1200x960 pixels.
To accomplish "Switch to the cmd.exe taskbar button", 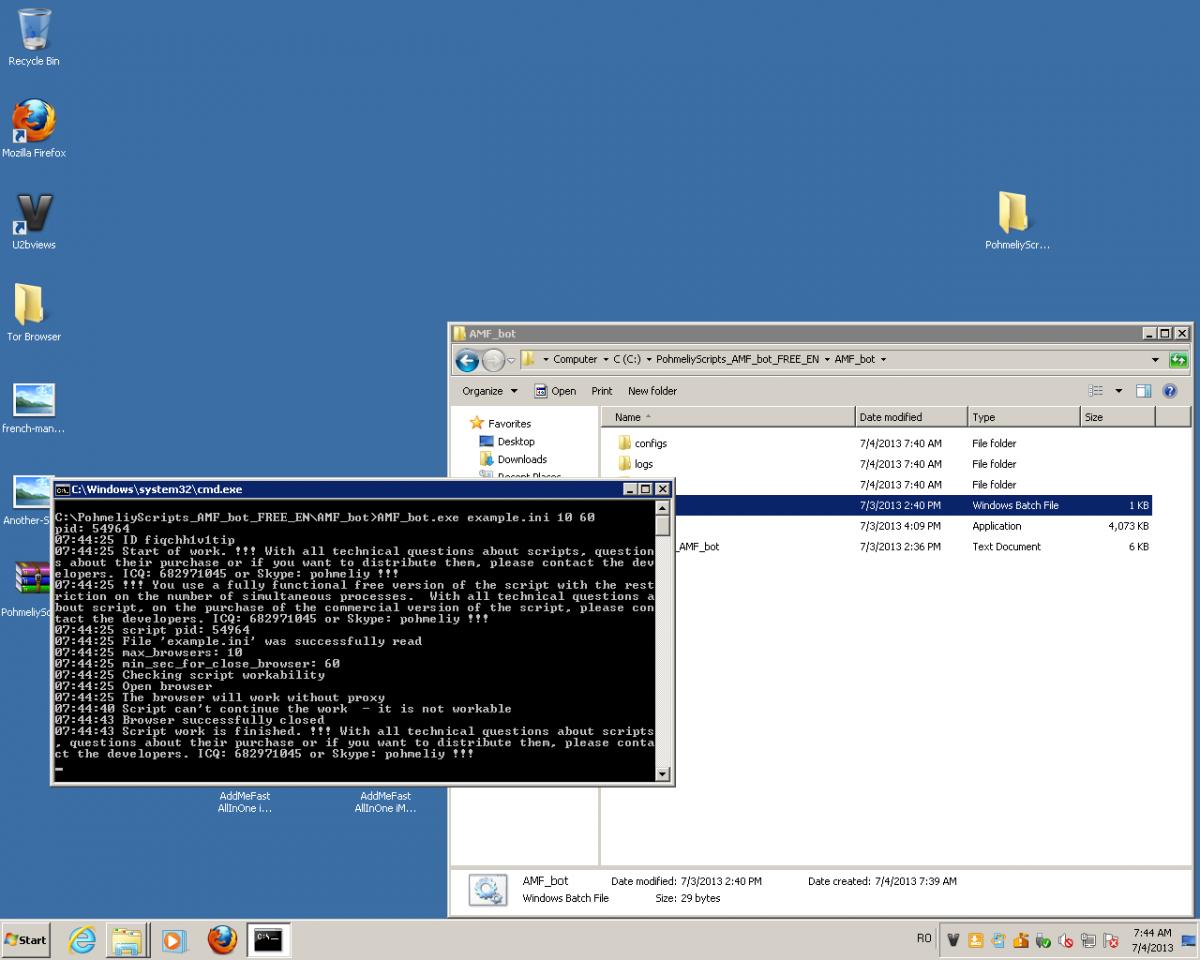I will coord(268,940).
